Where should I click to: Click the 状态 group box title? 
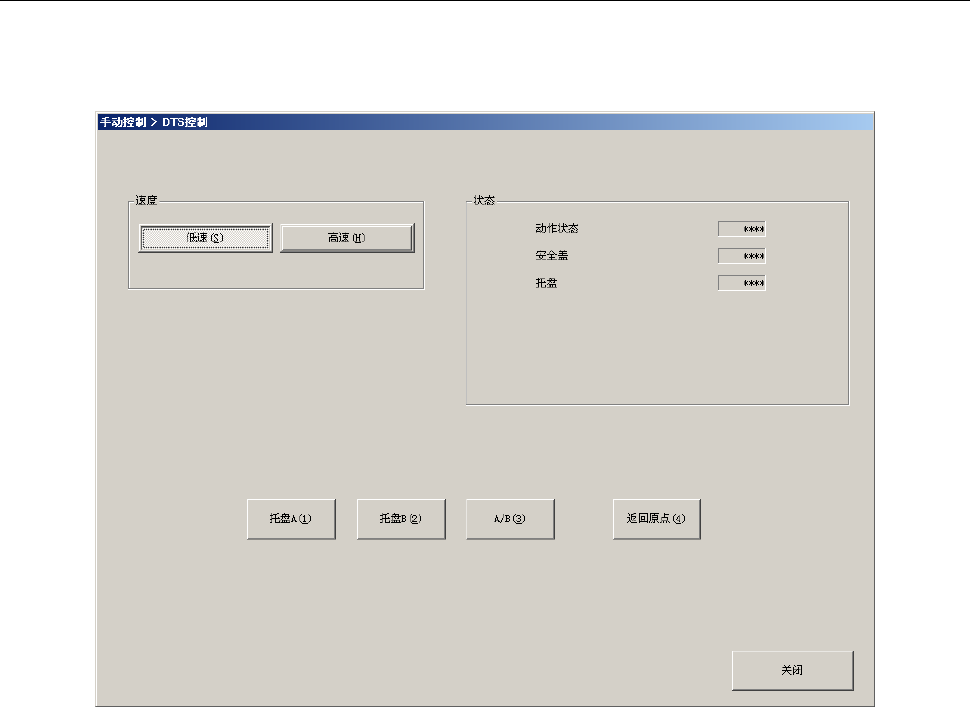pos(484,200)
